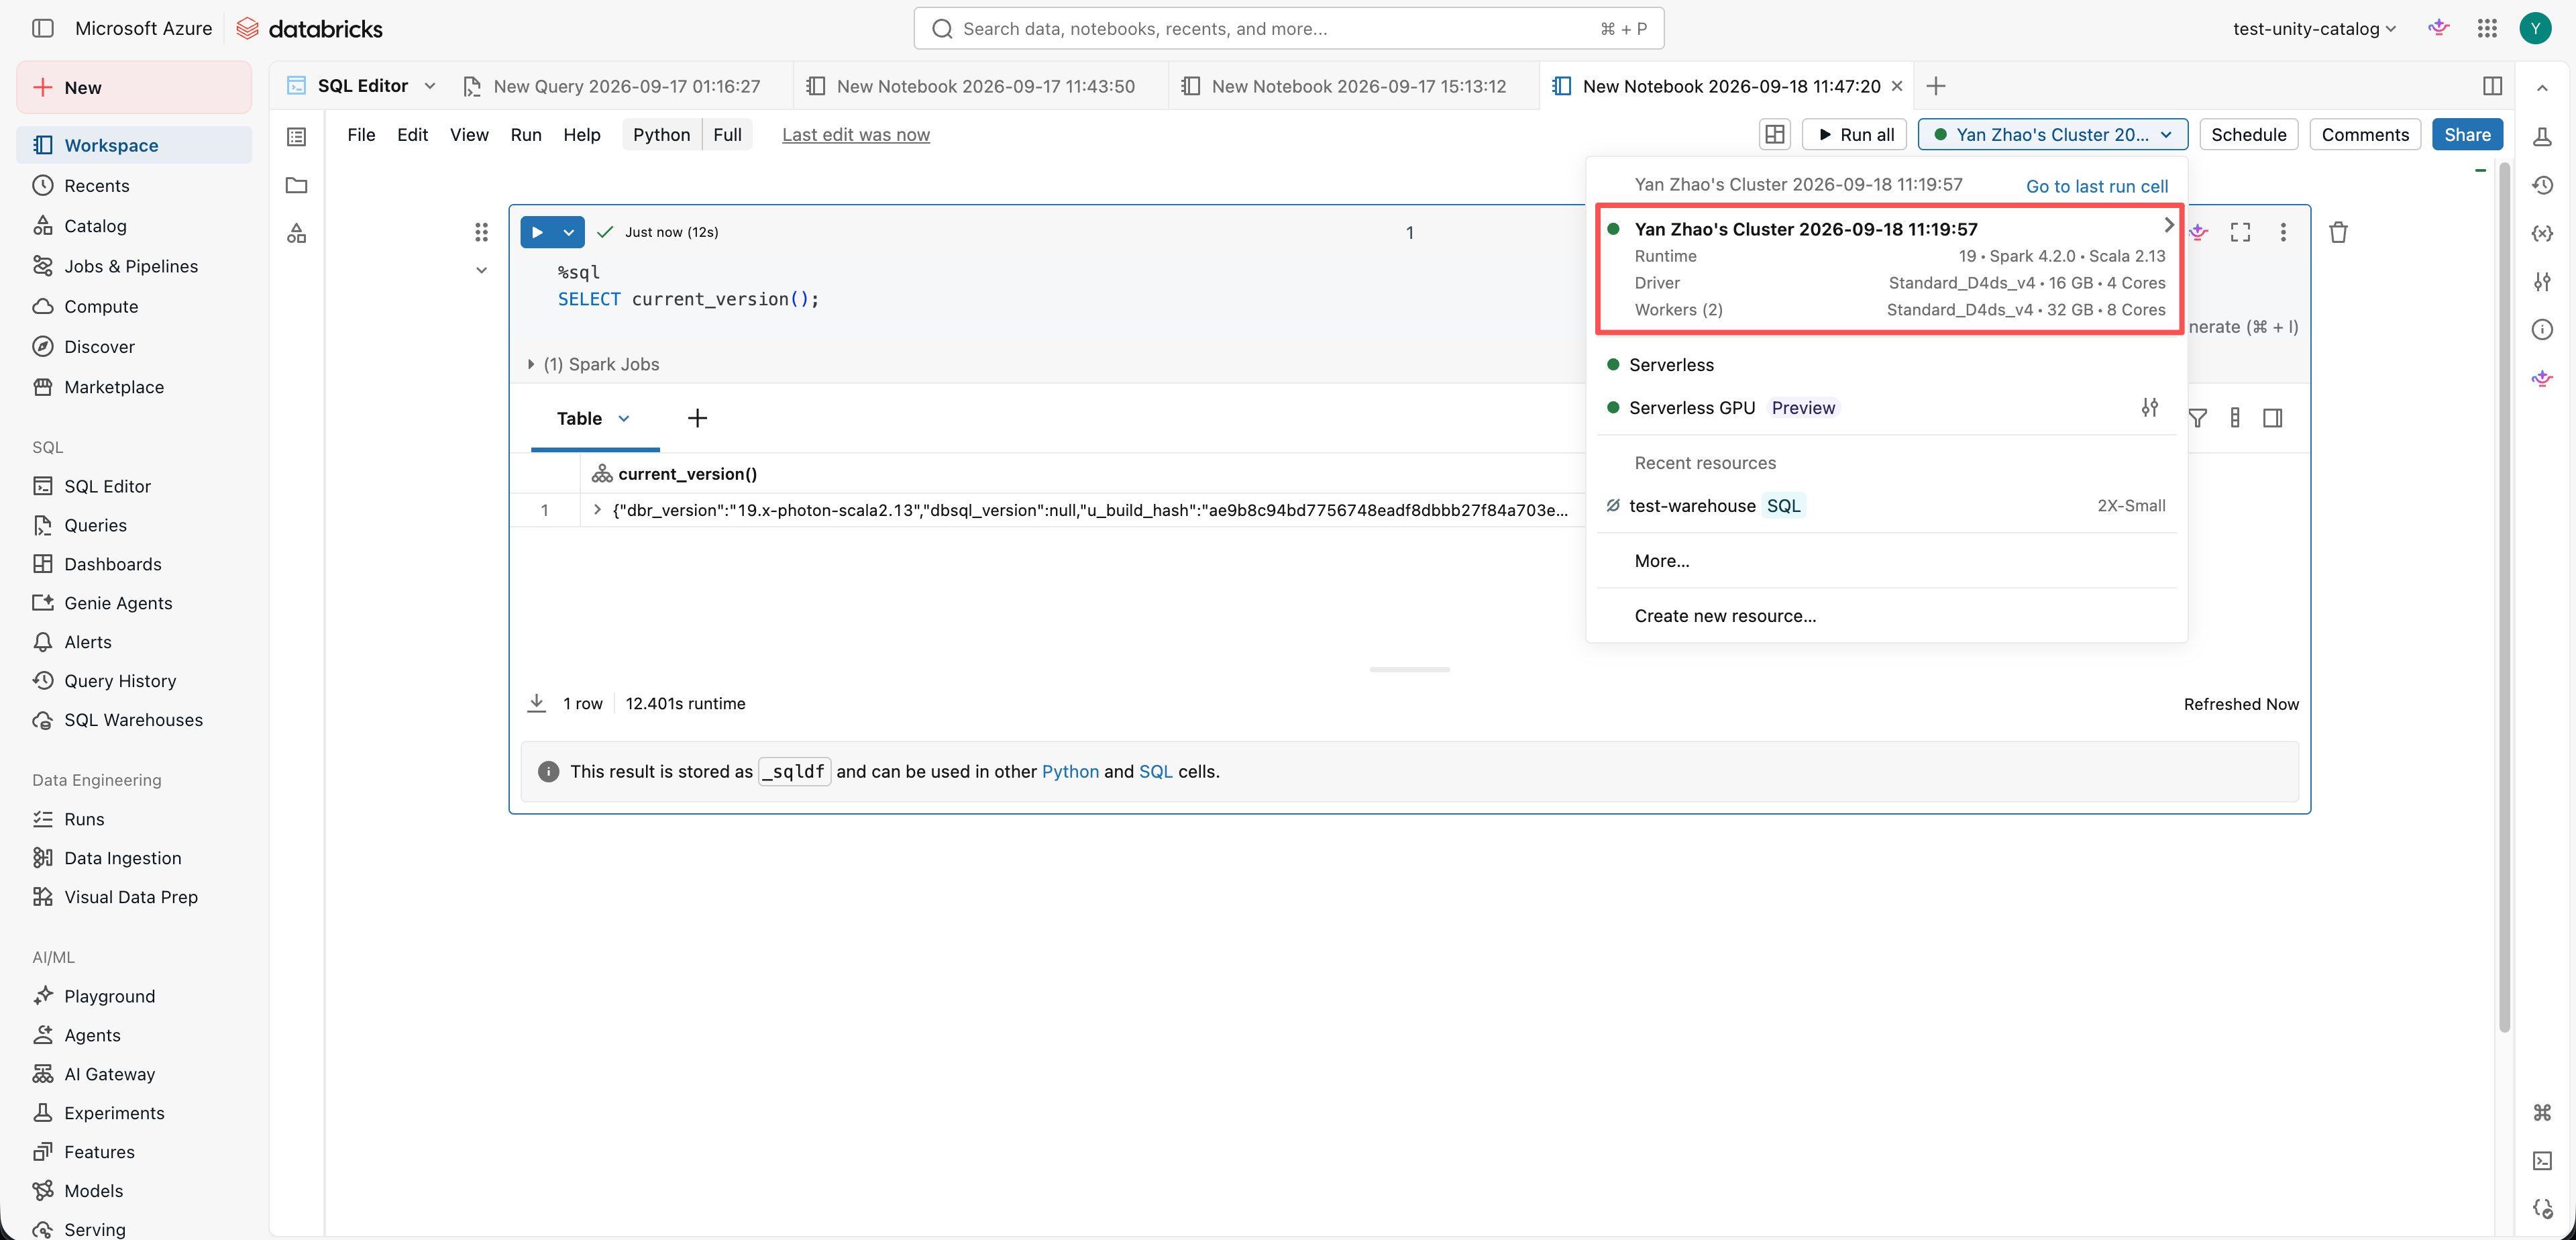This screenshot has height=1240, width=2576.
Task: Open notebook info icon on right rail
Action: click(x=2543, y=329)
